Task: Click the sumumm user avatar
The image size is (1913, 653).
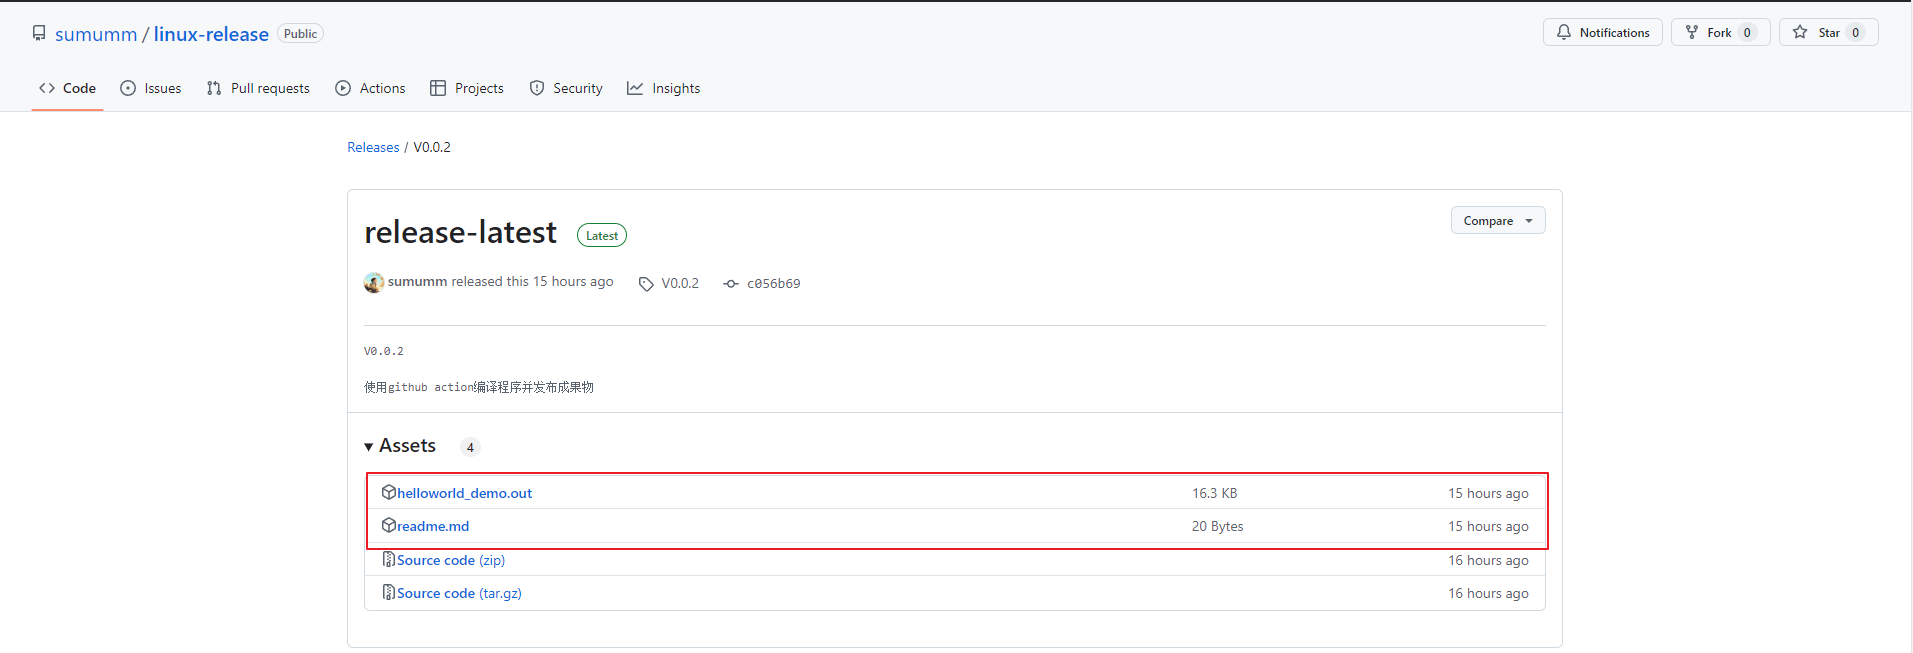Action: (x=374, y=283)
